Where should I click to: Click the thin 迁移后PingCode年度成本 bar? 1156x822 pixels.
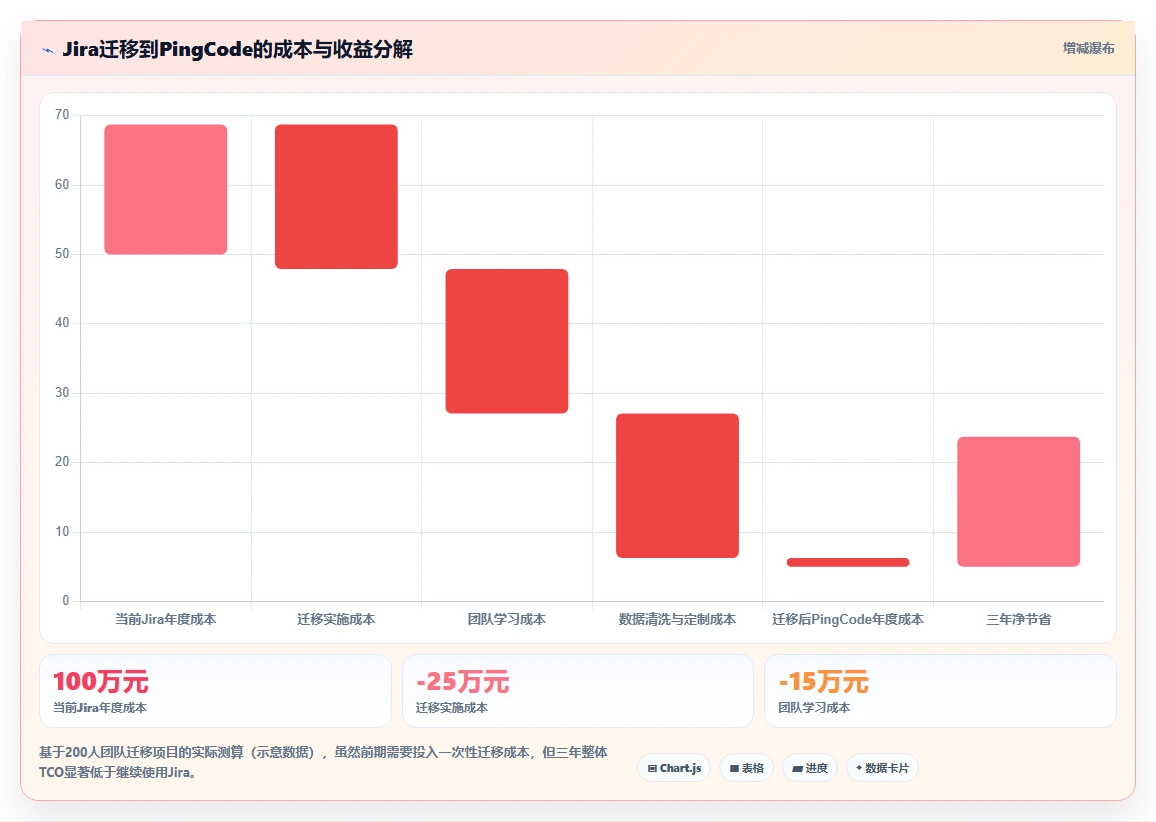pyautogui.click(x=848, y=562)
